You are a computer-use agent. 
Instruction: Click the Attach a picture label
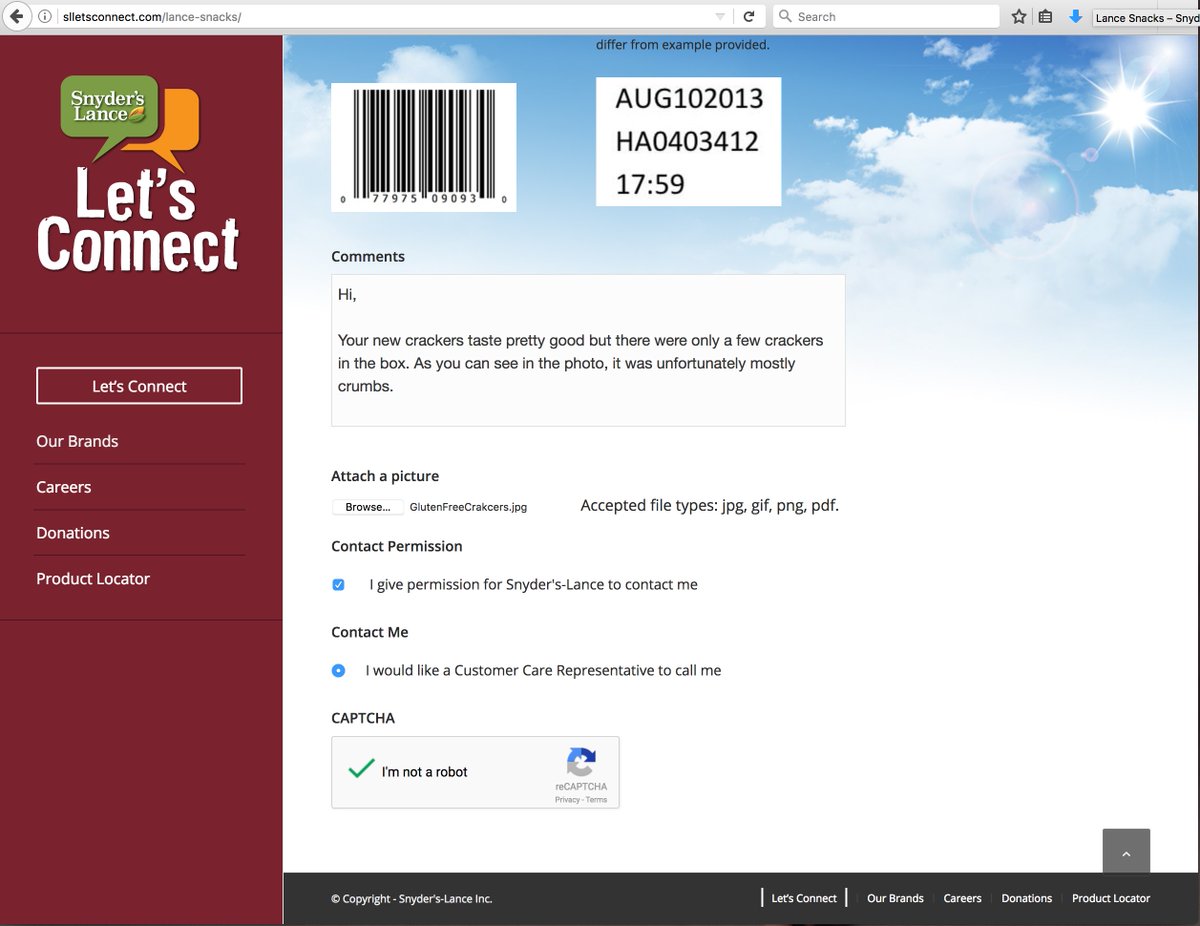[385, 476]
